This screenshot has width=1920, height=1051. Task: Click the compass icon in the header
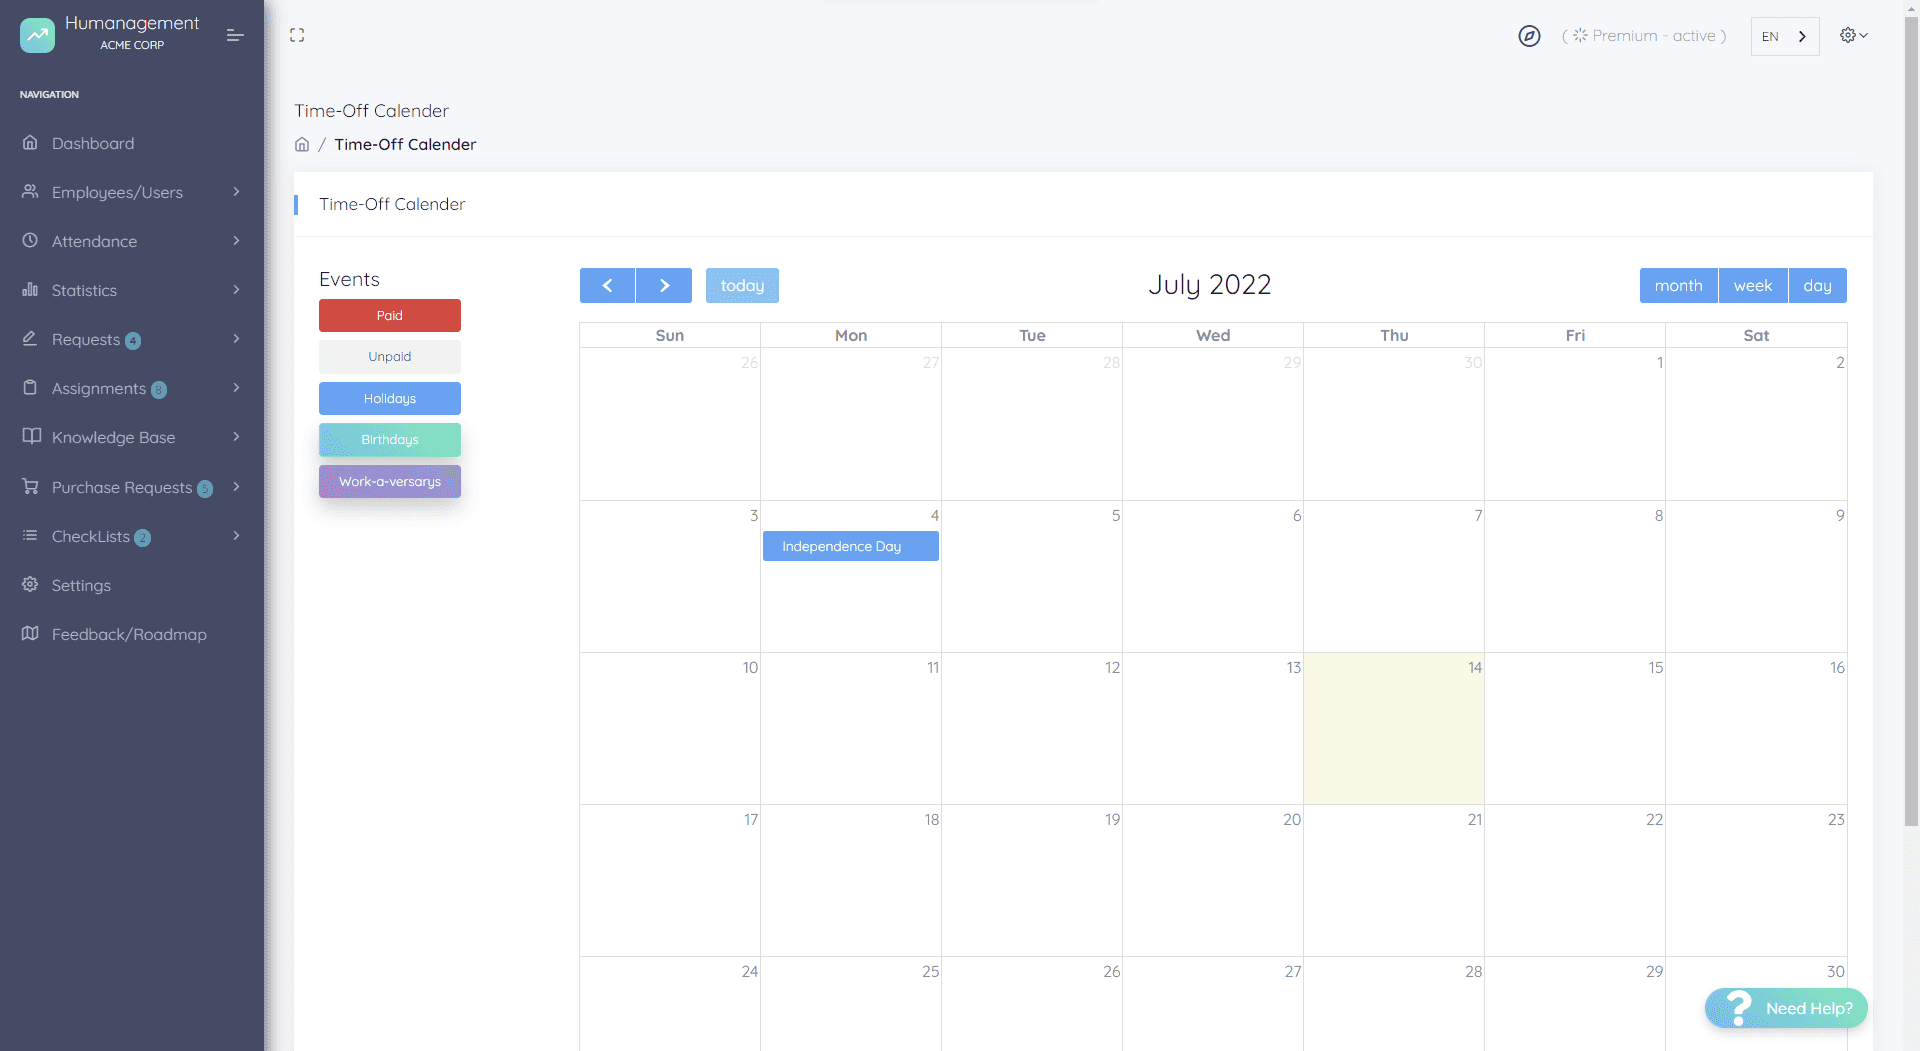pos(1529,36)
